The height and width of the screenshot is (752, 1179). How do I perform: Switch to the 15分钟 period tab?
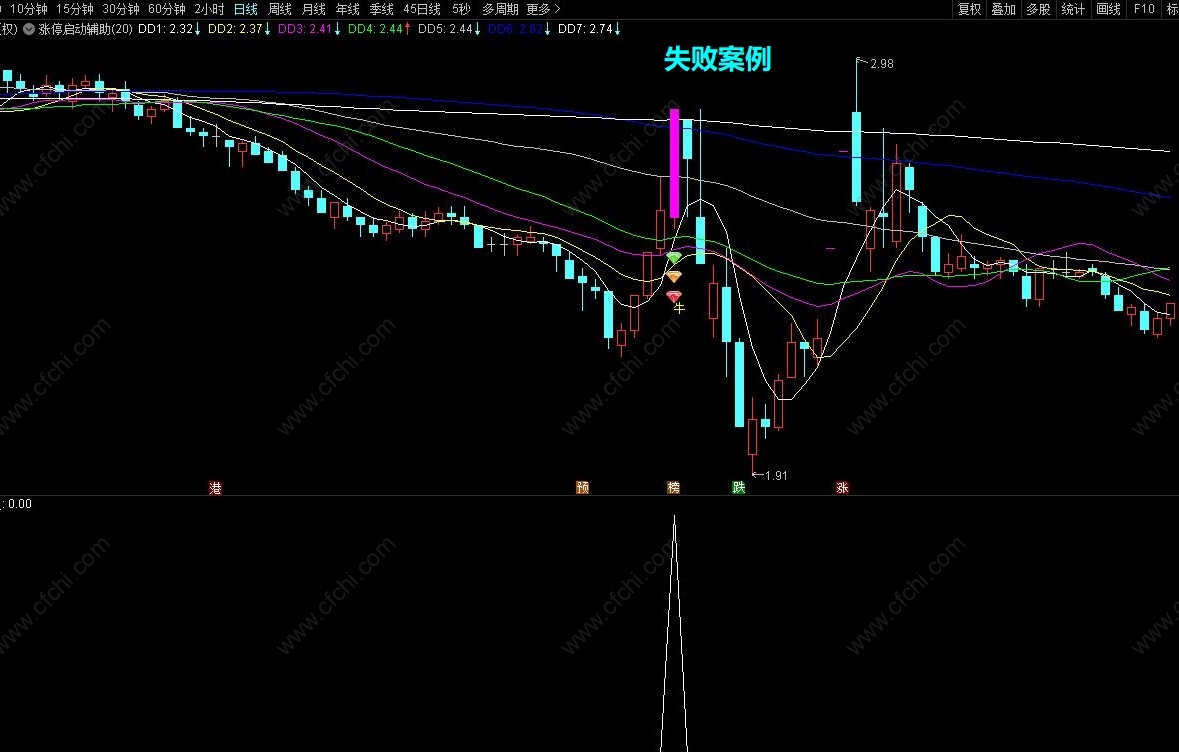(x=75, y=9)
